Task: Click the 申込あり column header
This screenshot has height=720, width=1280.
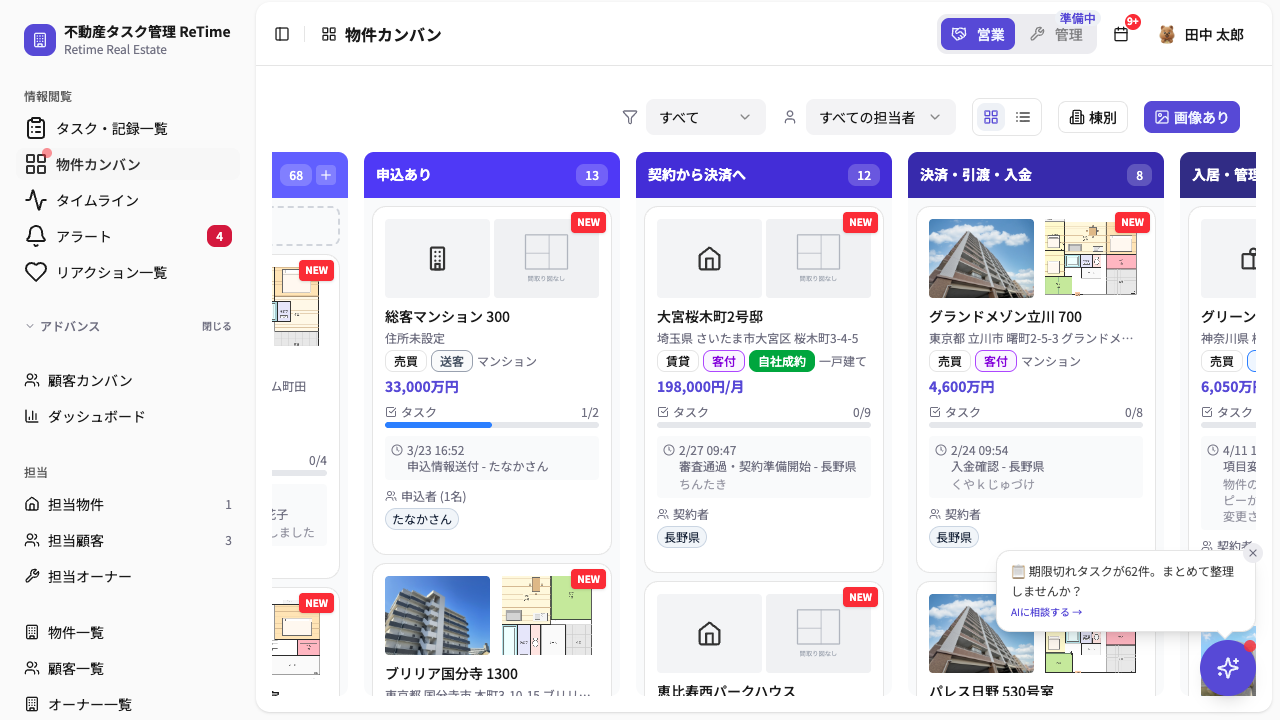Action: (492, 175)
